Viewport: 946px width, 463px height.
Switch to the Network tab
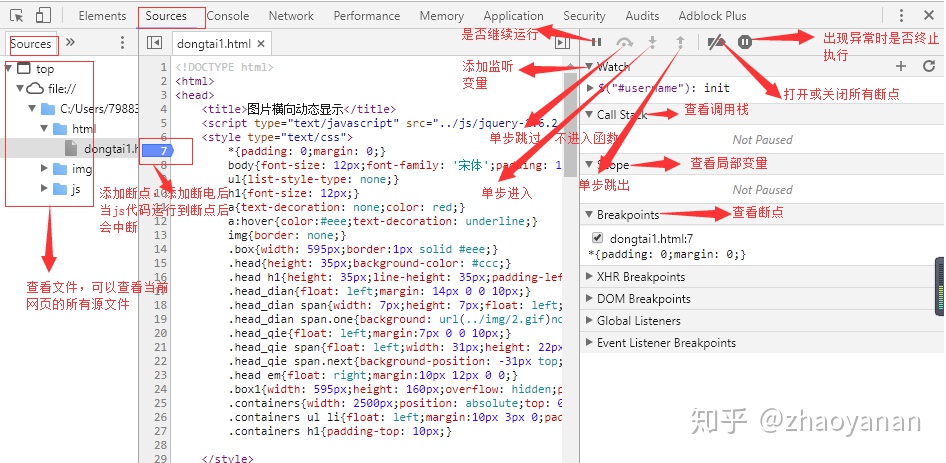(291, 16)
